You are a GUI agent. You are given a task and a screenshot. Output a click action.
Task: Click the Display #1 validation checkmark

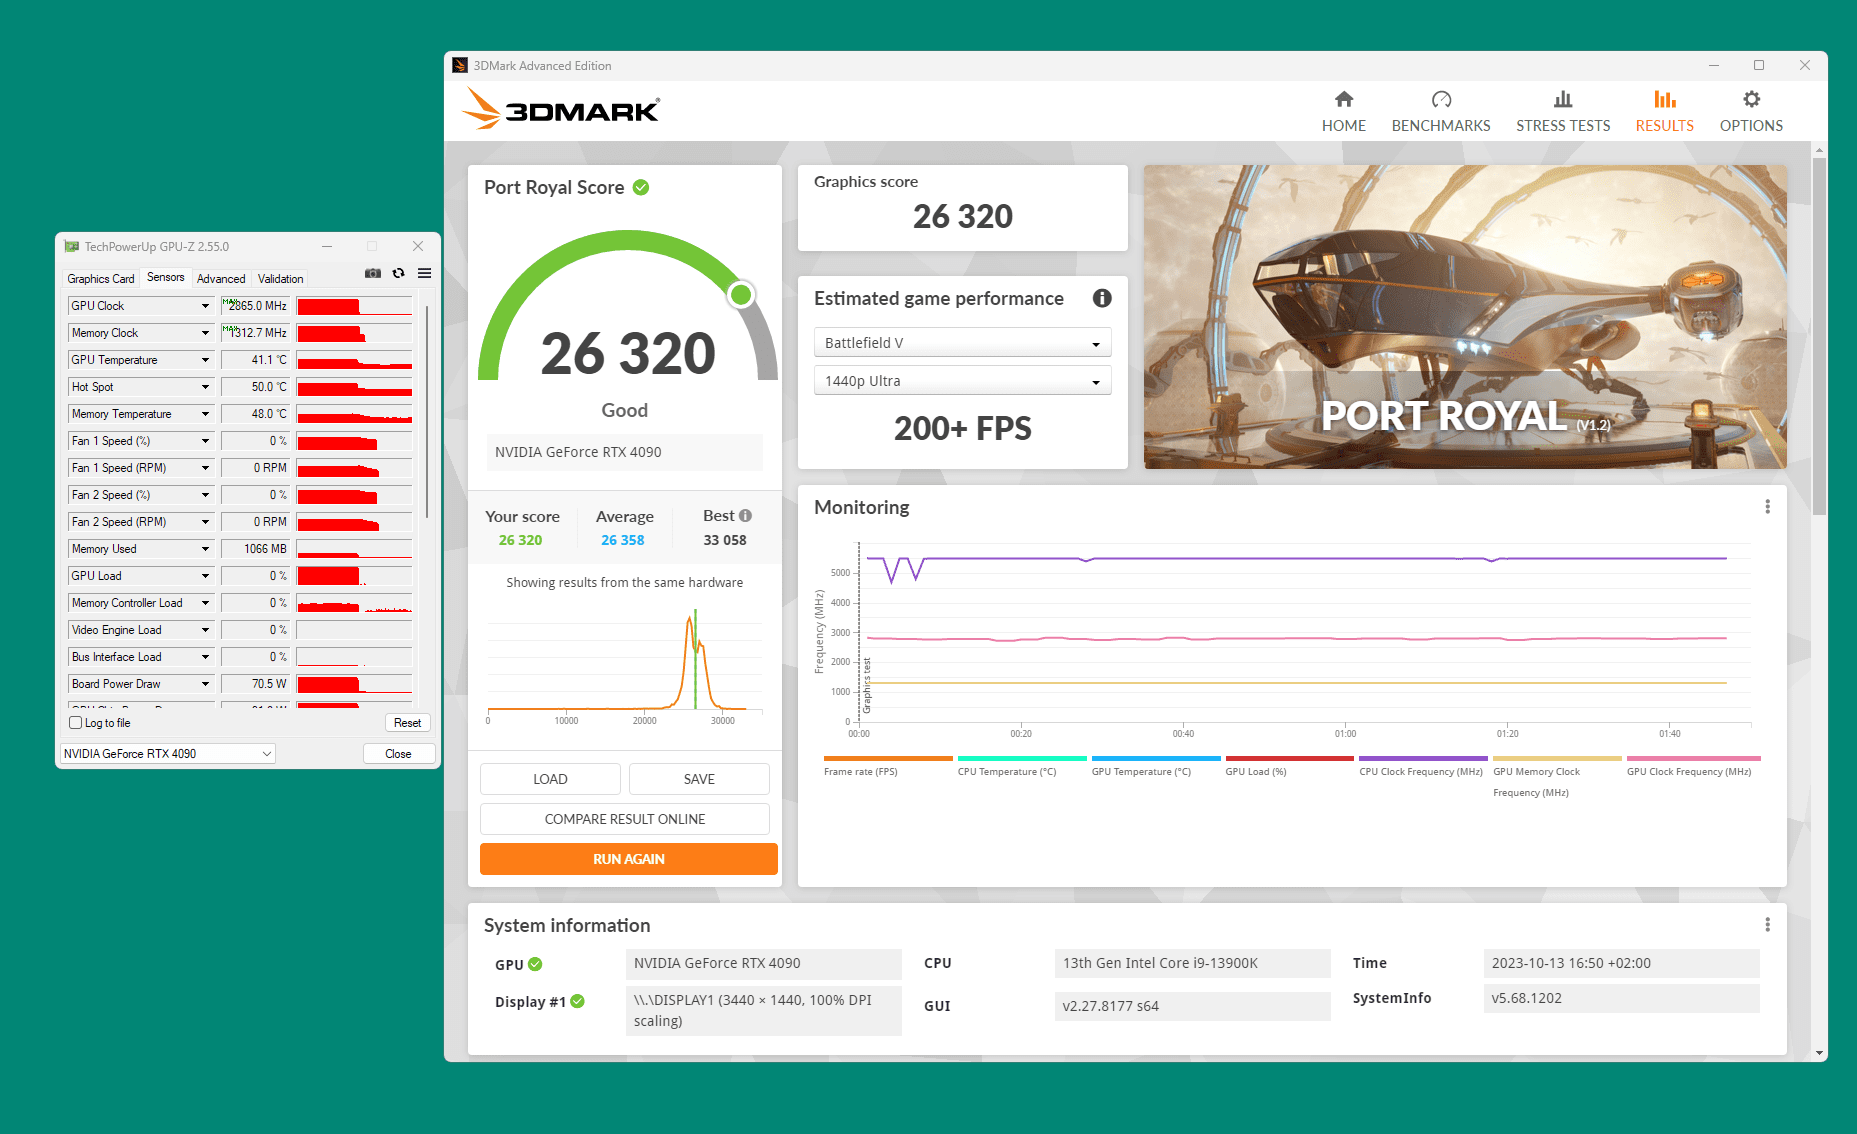(577, 1001)
